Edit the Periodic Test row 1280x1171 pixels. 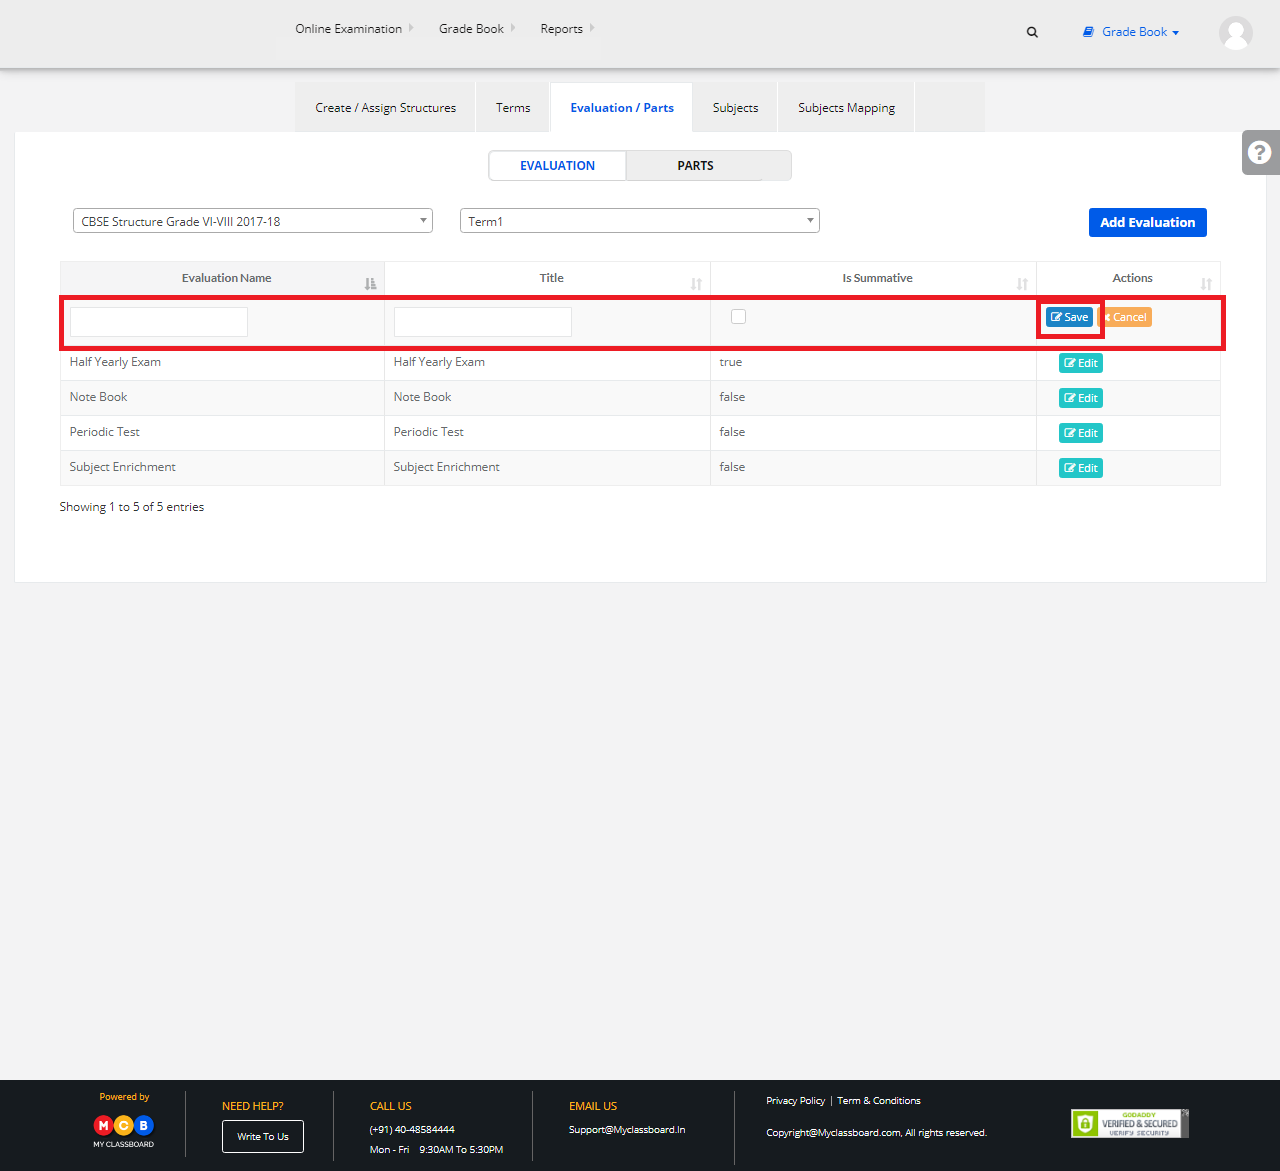(1081, 433)
